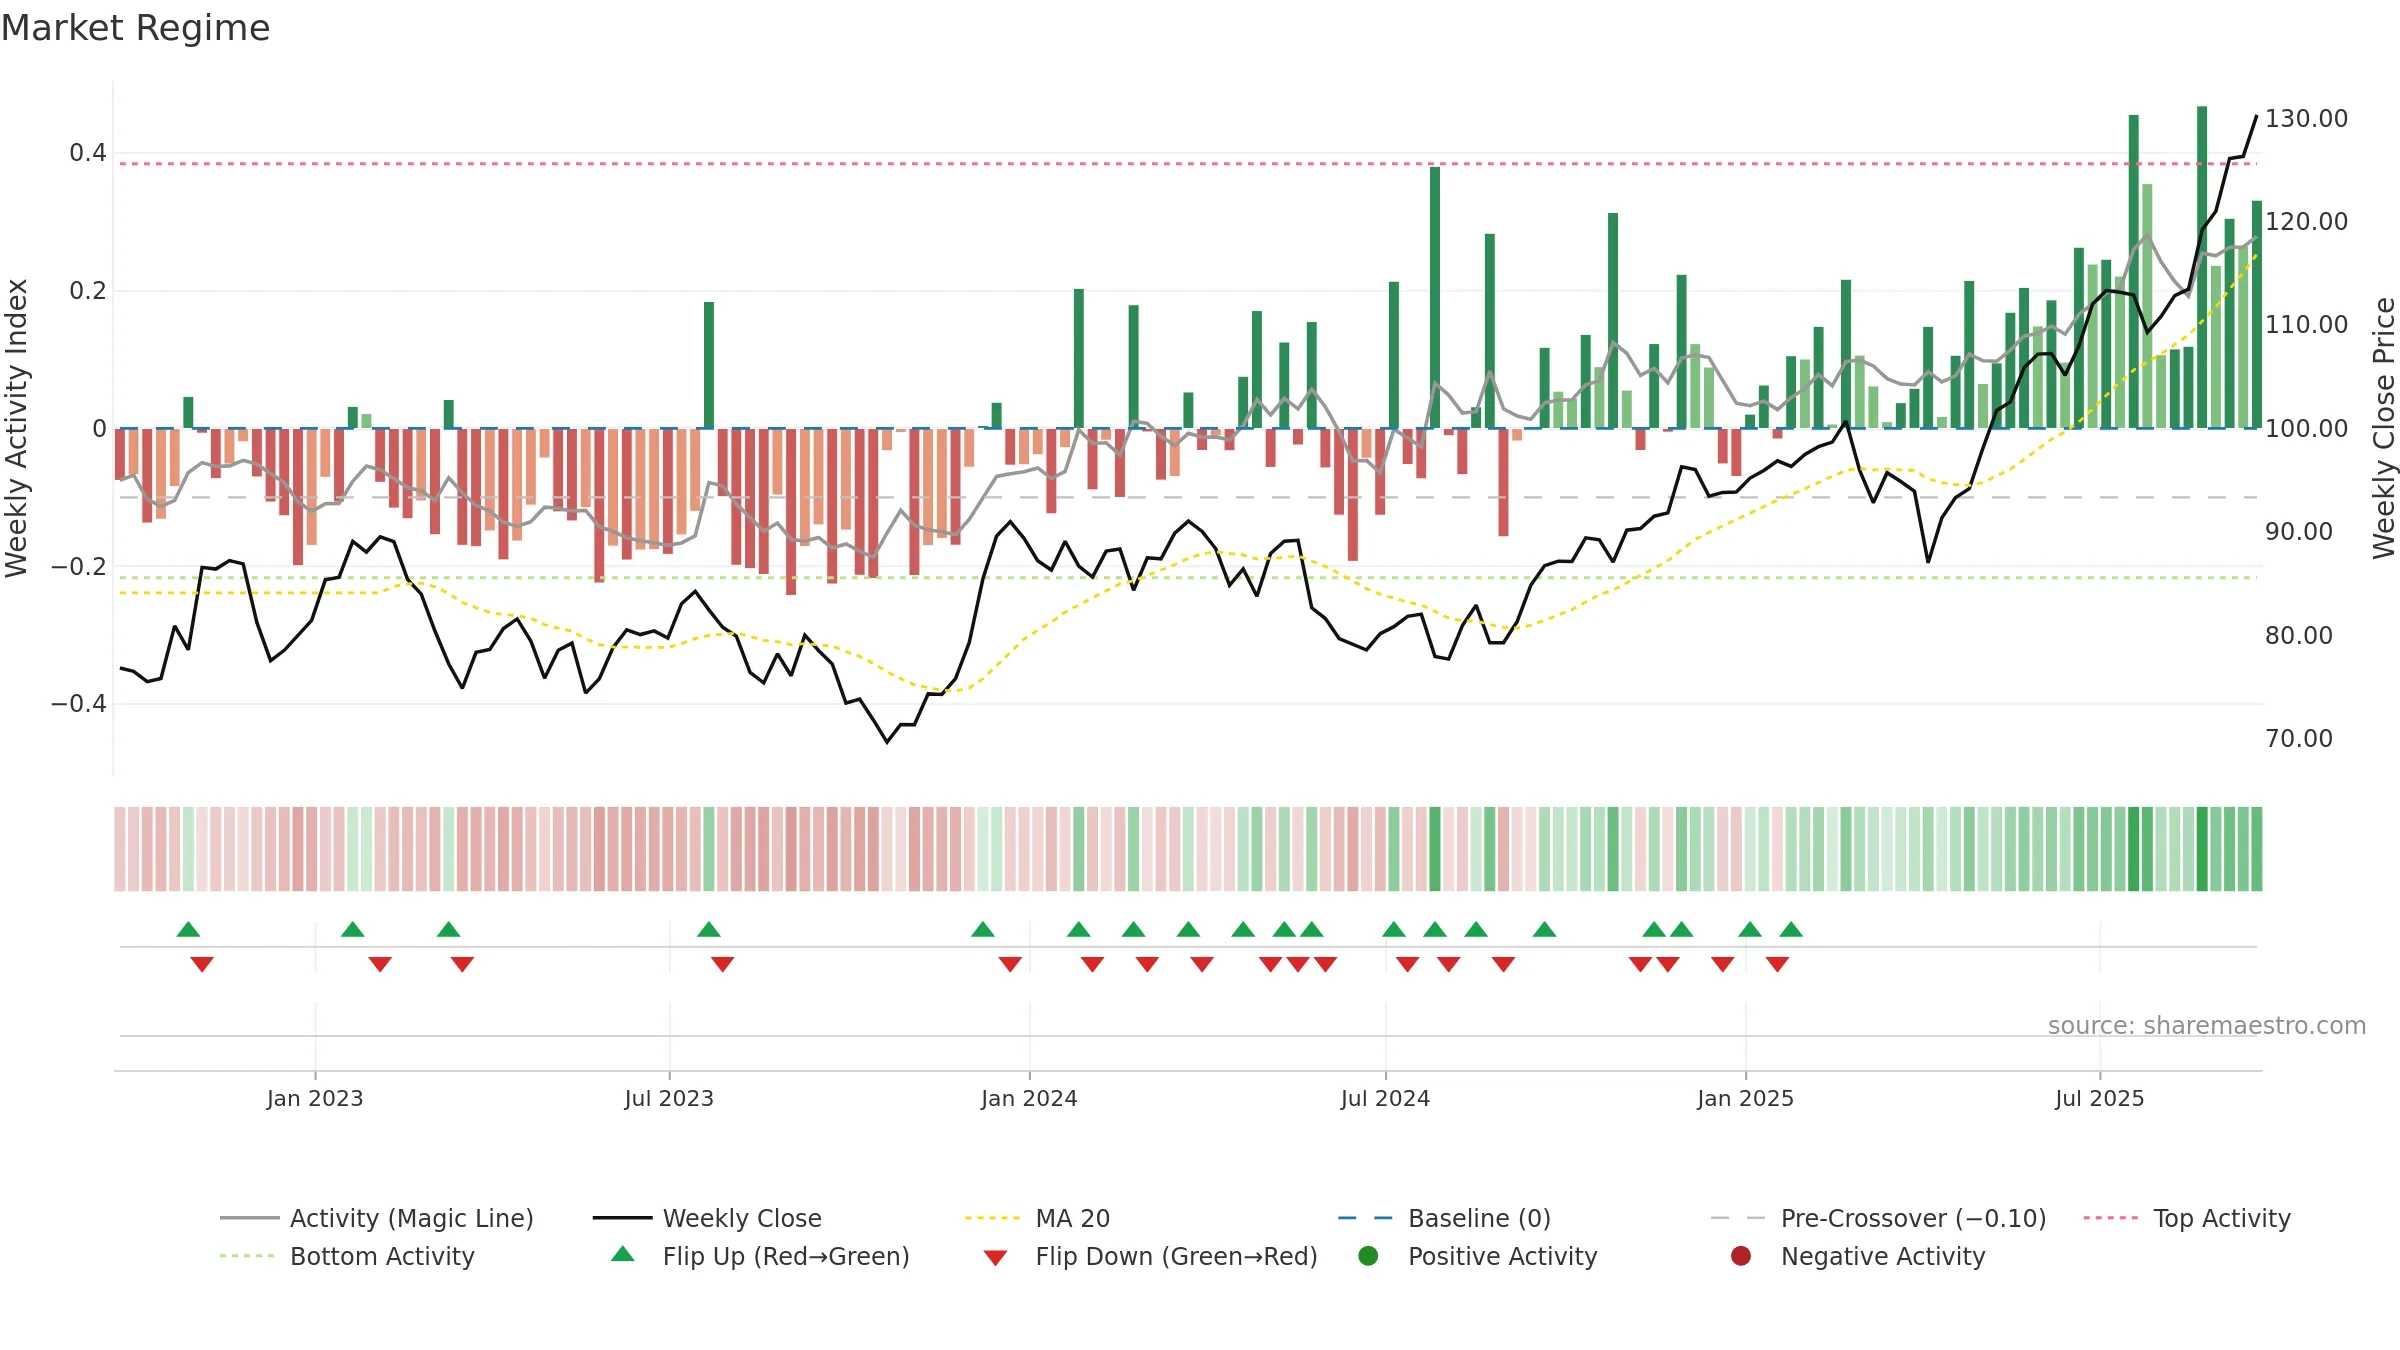Click the green Positive Activity legend dot
Screen dimensions: 2400x1350
pos(1368,1255)
